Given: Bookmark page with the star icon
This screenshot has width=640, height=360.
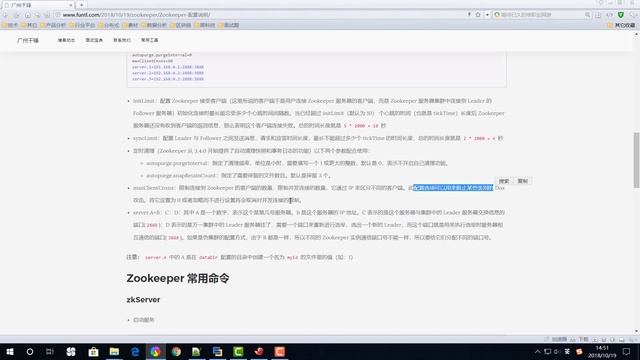Looking at the screenshot, I should (x=478, y=15).
